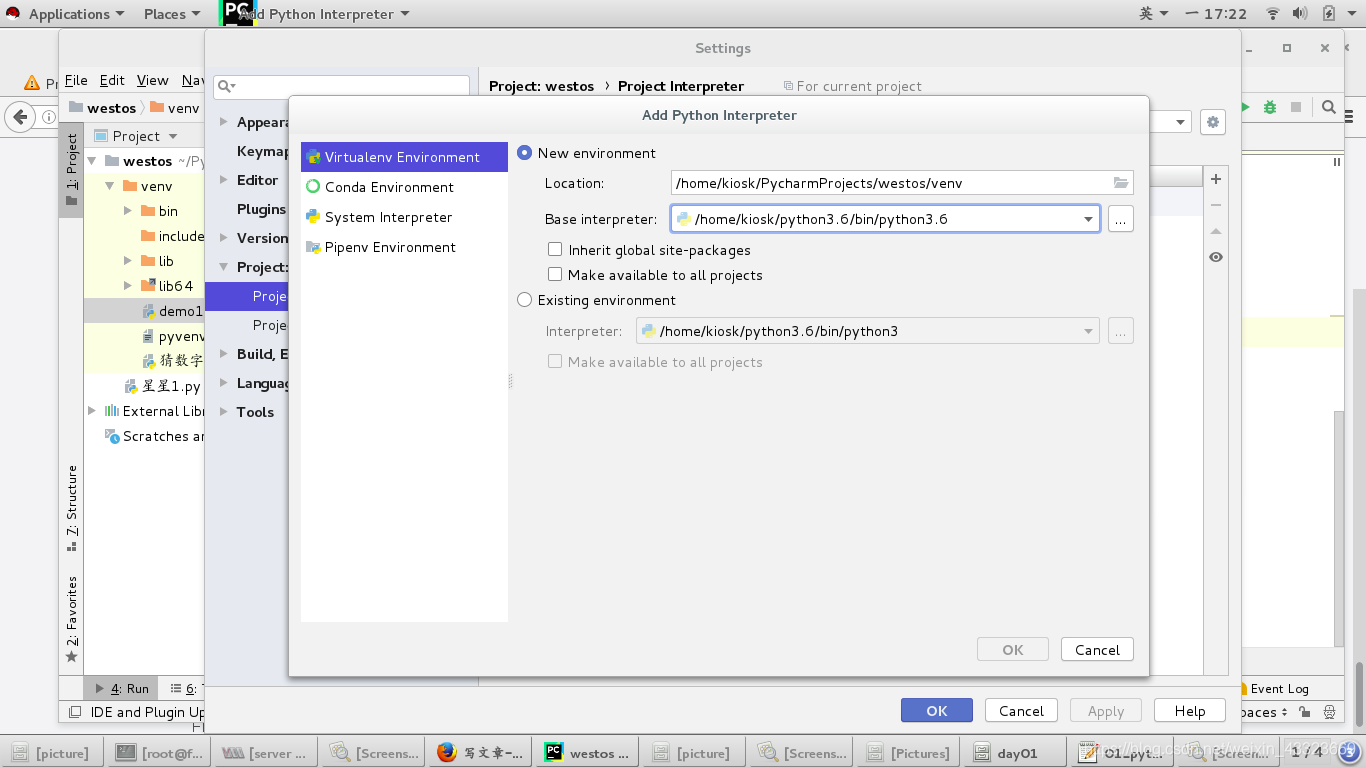
Task: Click the inspector Hector icon in status bar
Action: click(1330, 713)
